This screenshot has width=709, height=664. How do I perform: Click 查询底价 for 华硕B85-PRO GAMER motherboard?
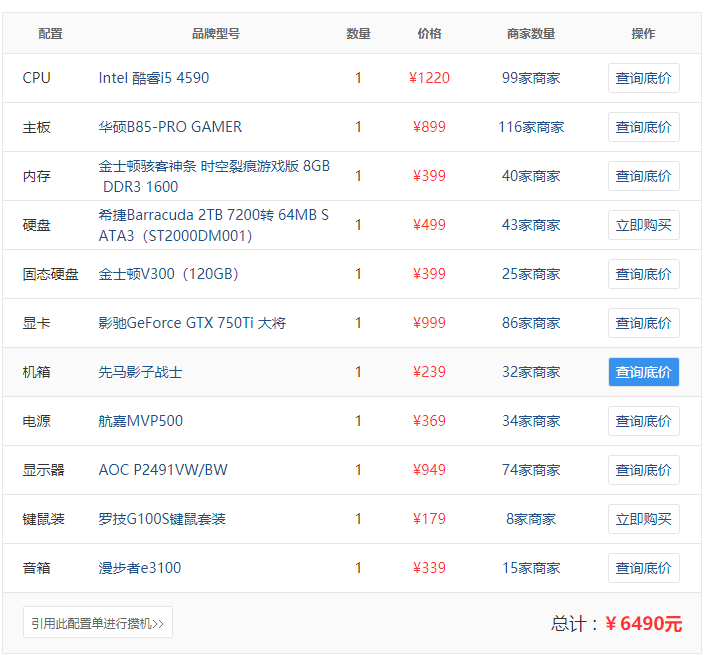(643, 127)
